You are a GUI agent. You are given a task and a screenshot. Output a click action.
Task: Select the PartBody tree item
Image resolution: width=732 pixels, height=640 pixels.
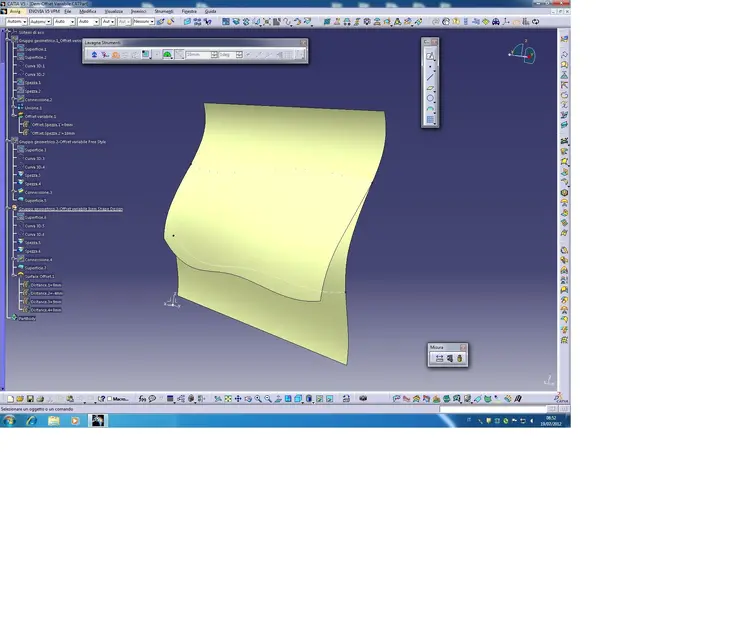(x=26, y=318)
